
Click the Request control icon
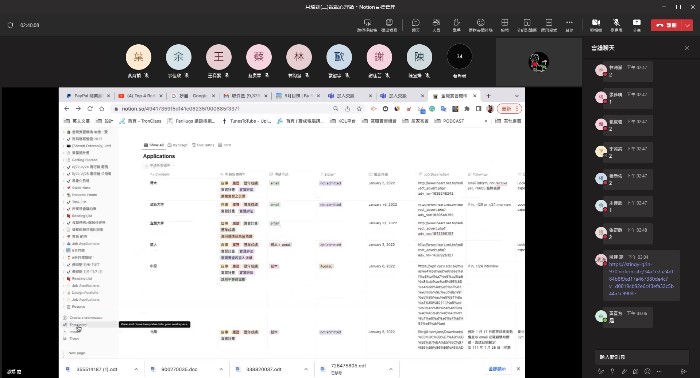367,25
